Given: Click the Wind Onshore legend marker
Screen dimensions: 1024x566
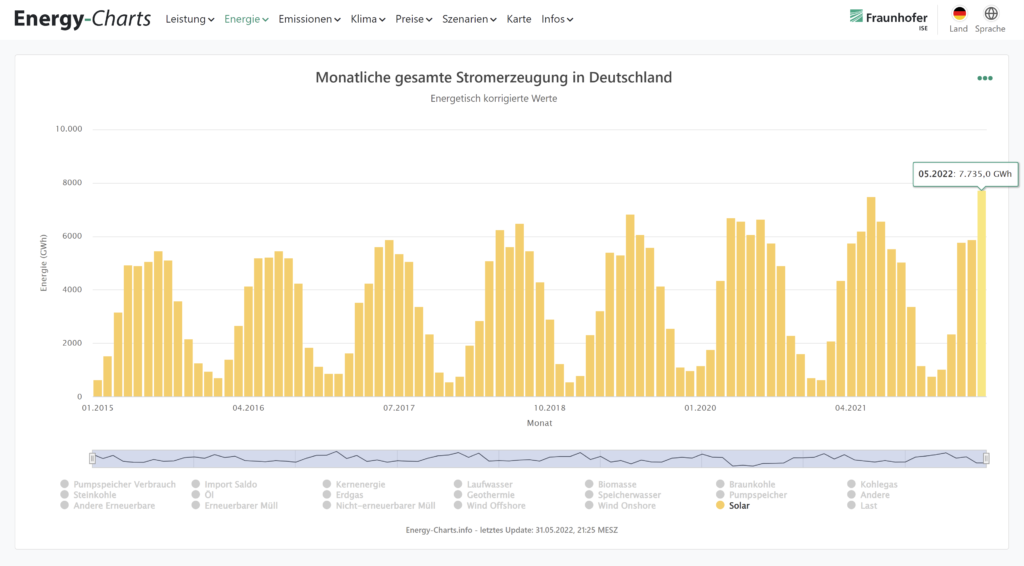Looking at the screenshot, I should coord(589,506).
